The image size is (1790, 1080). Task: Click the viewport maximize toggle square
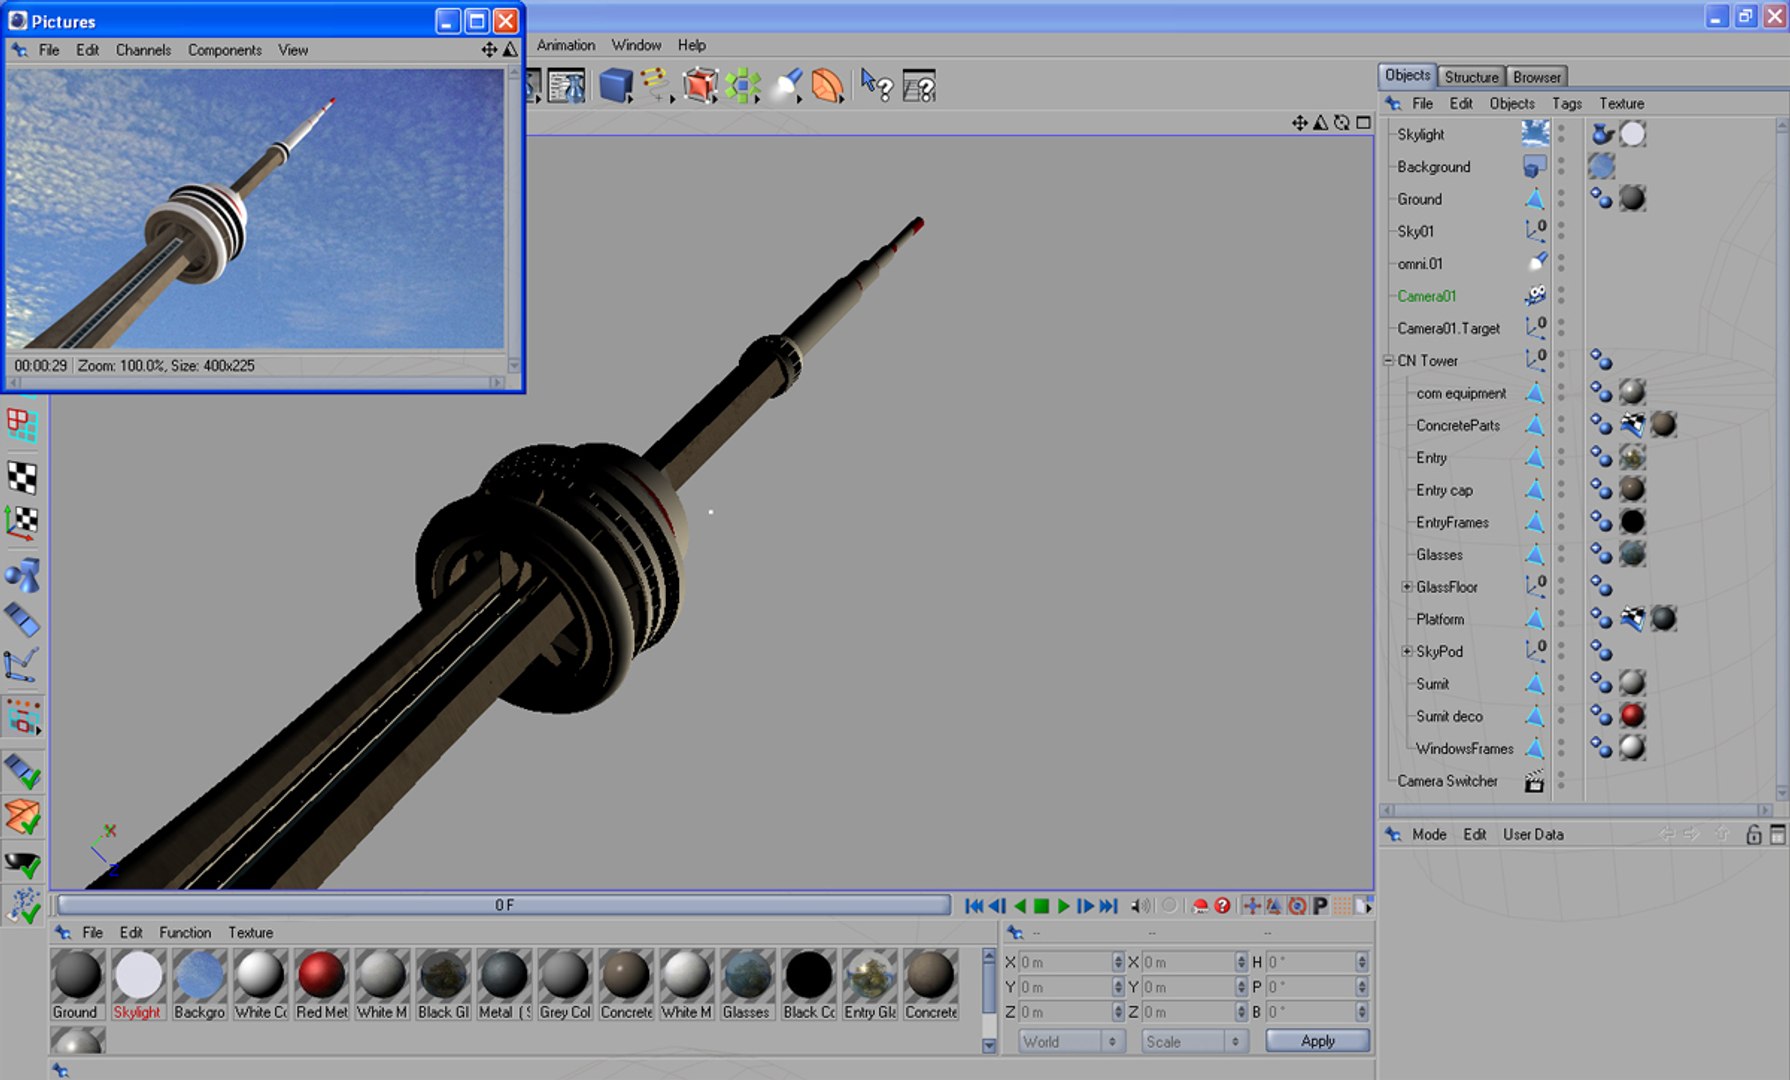pyautogui.click(x=1363, y=123)
